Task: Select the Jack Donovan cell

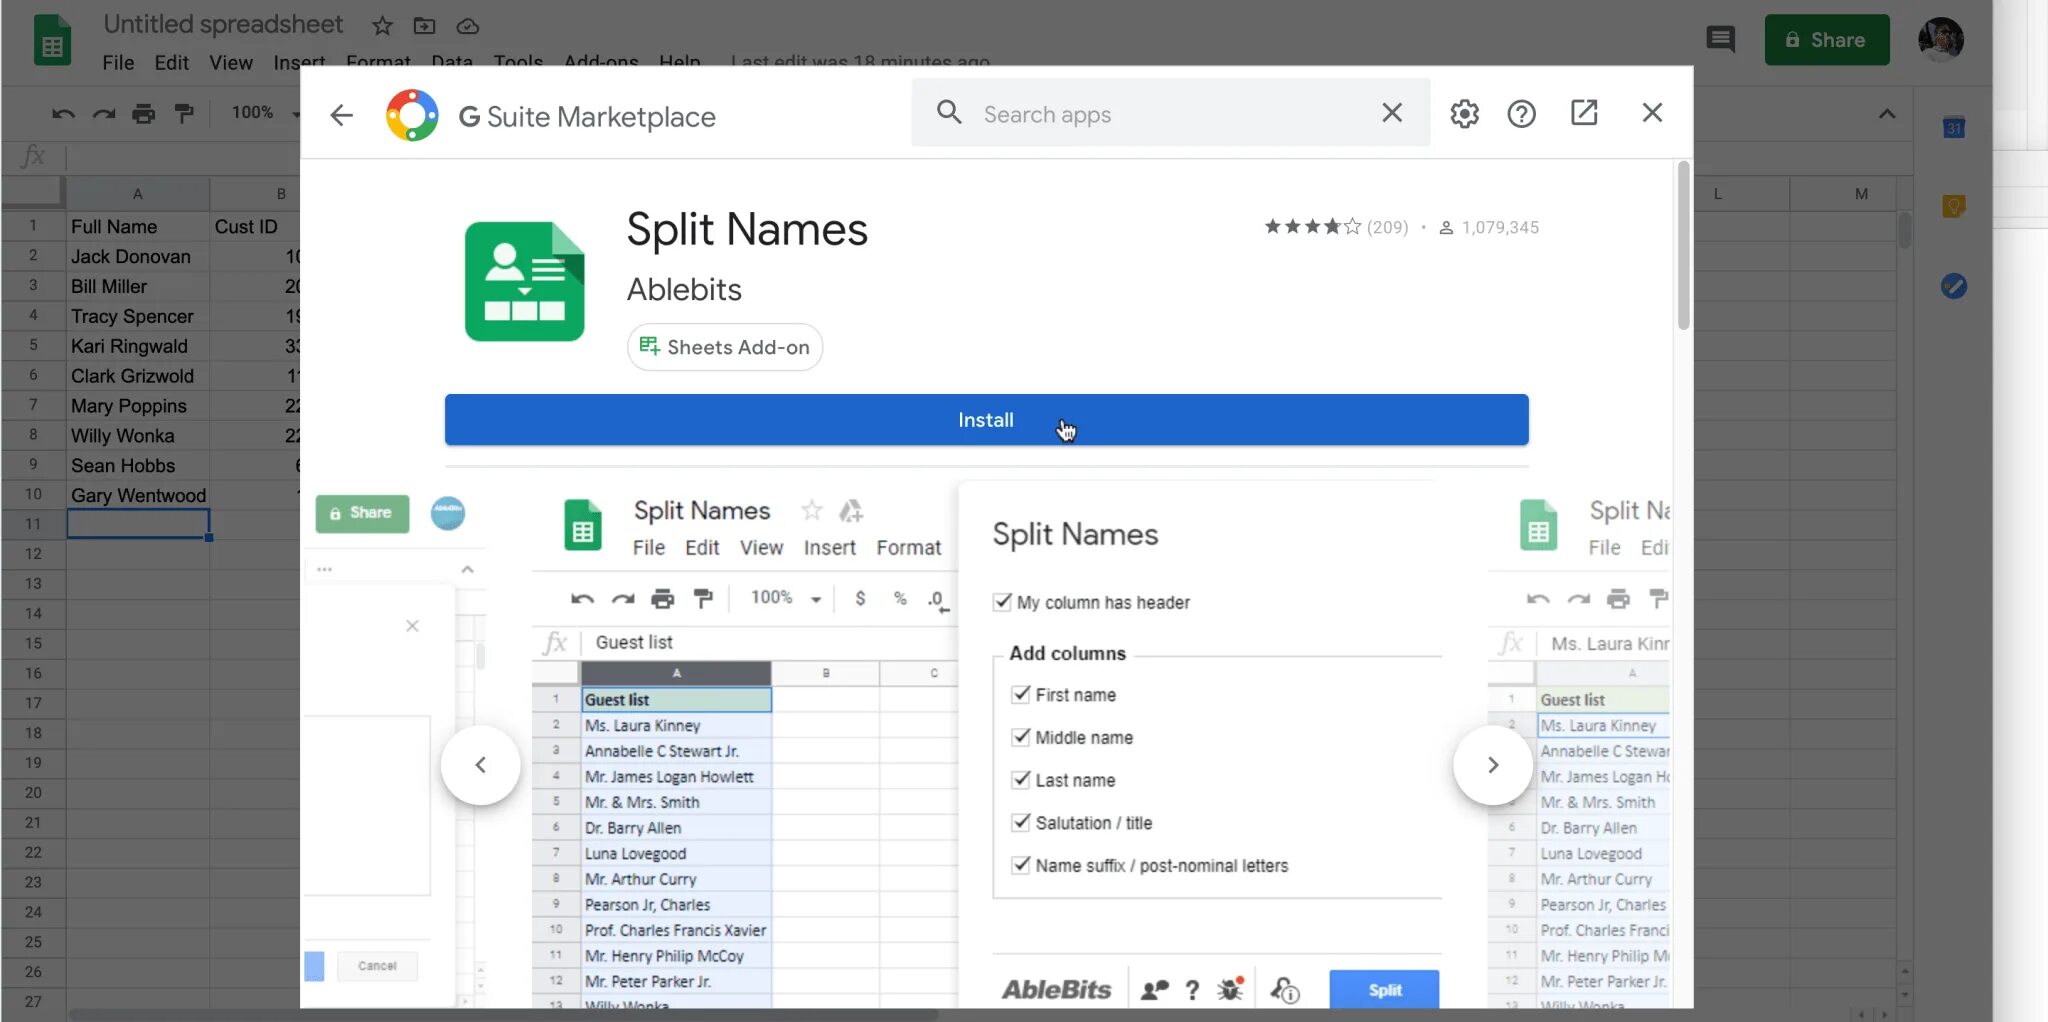Action: click(138, 256)
